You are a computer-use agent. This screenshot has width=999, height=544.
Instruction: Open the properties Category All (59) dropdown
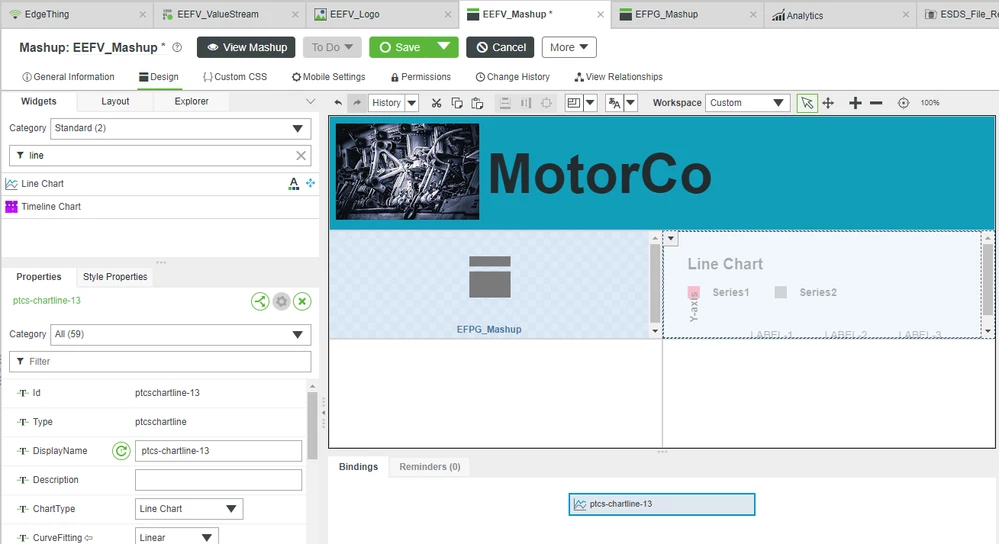[180, 334]
